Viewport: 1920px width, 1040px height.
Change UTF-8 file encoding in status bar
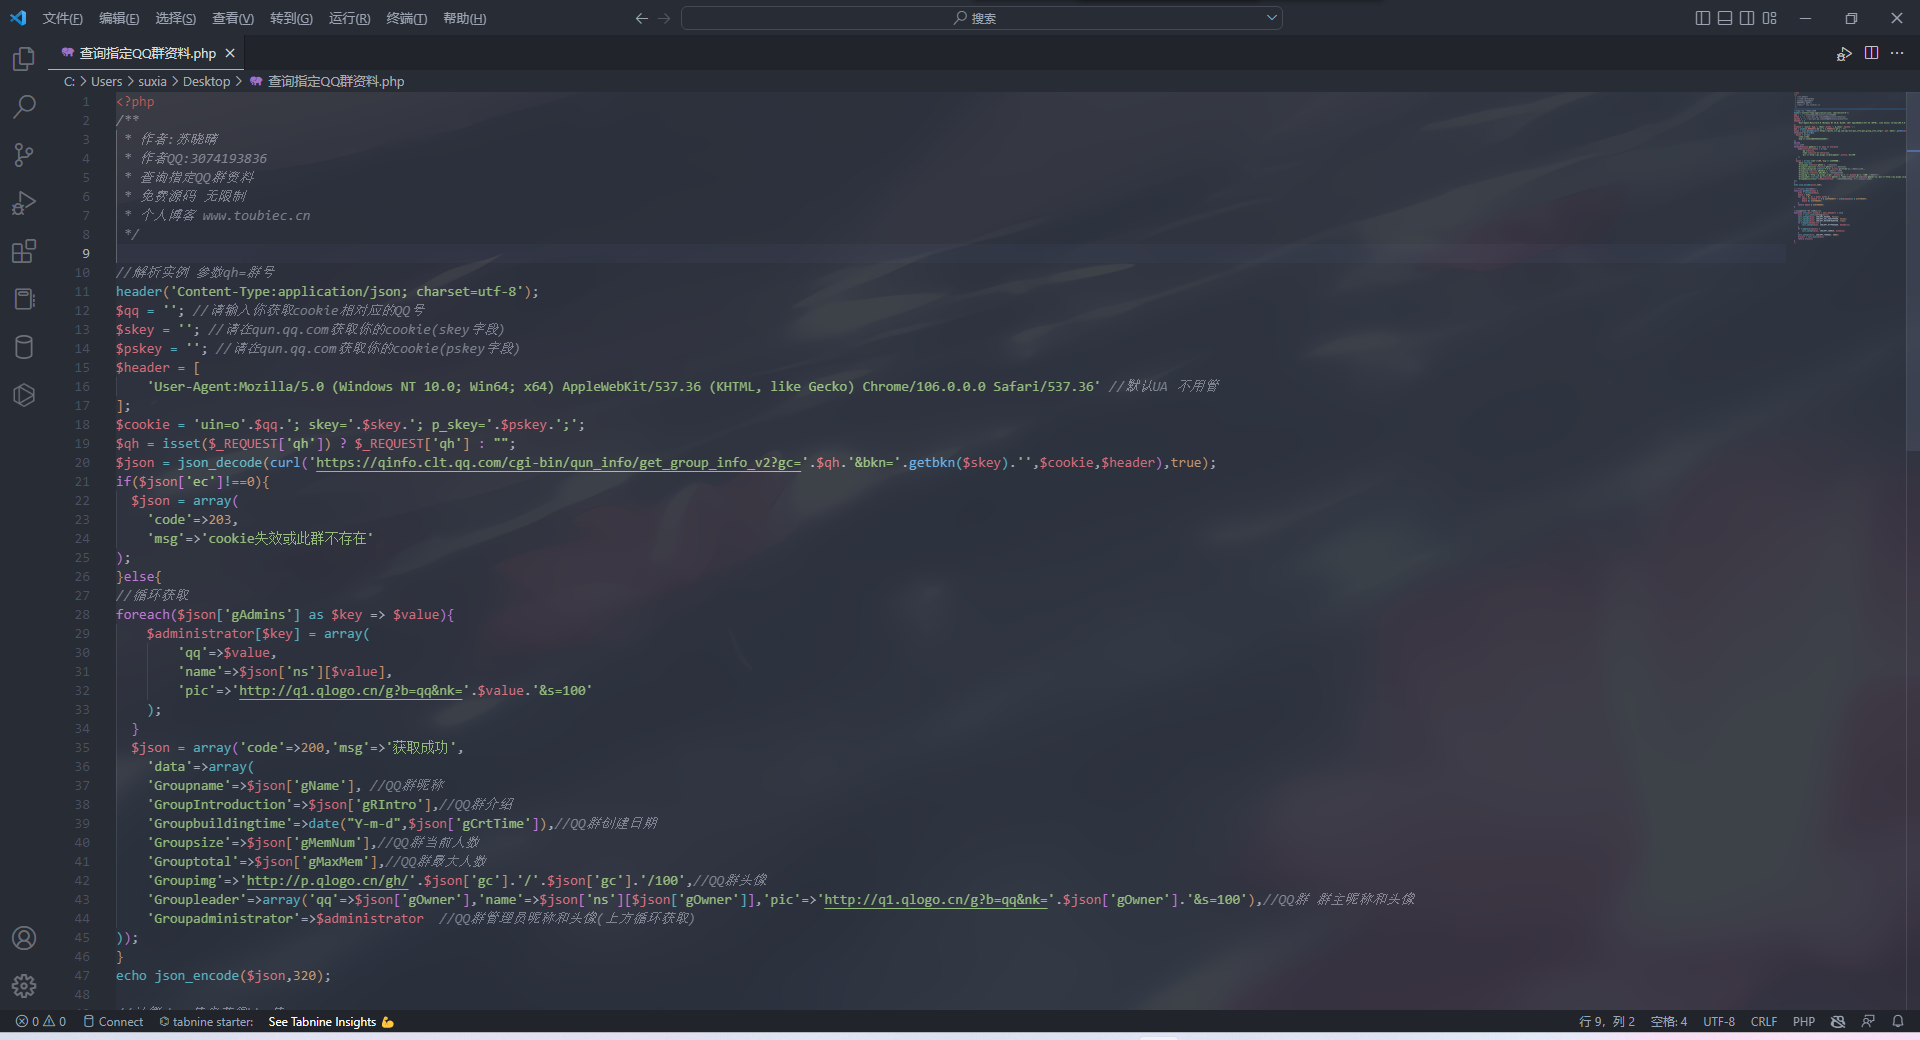(x=1719, y=1021)
